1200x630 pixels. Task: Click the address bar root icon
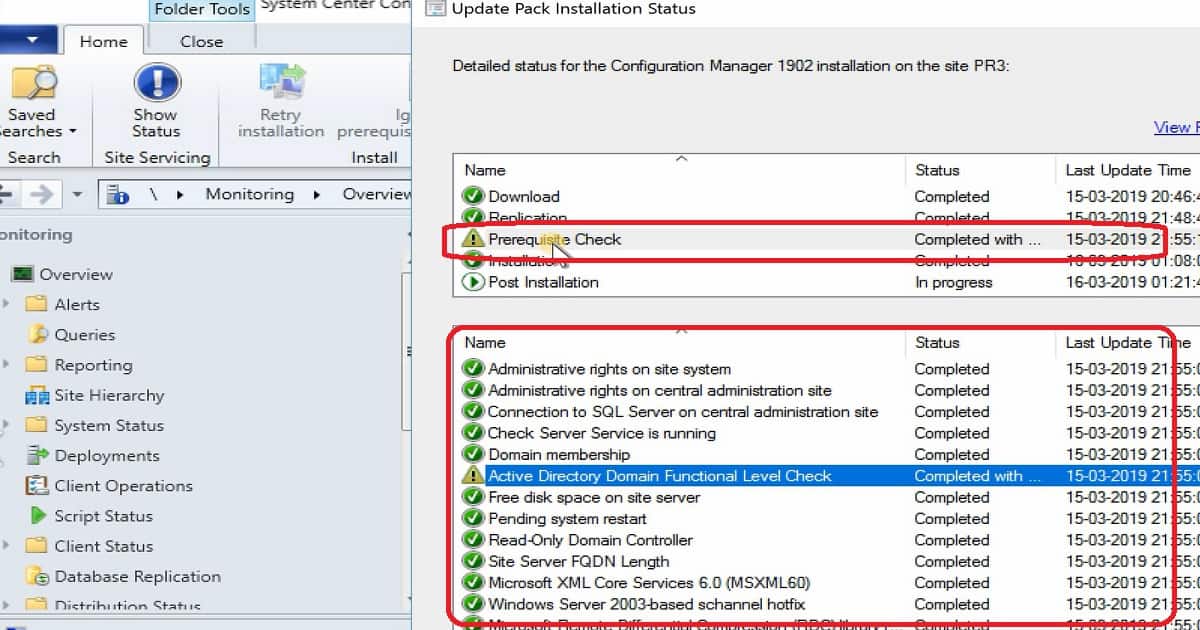click(x=117, y=194)
